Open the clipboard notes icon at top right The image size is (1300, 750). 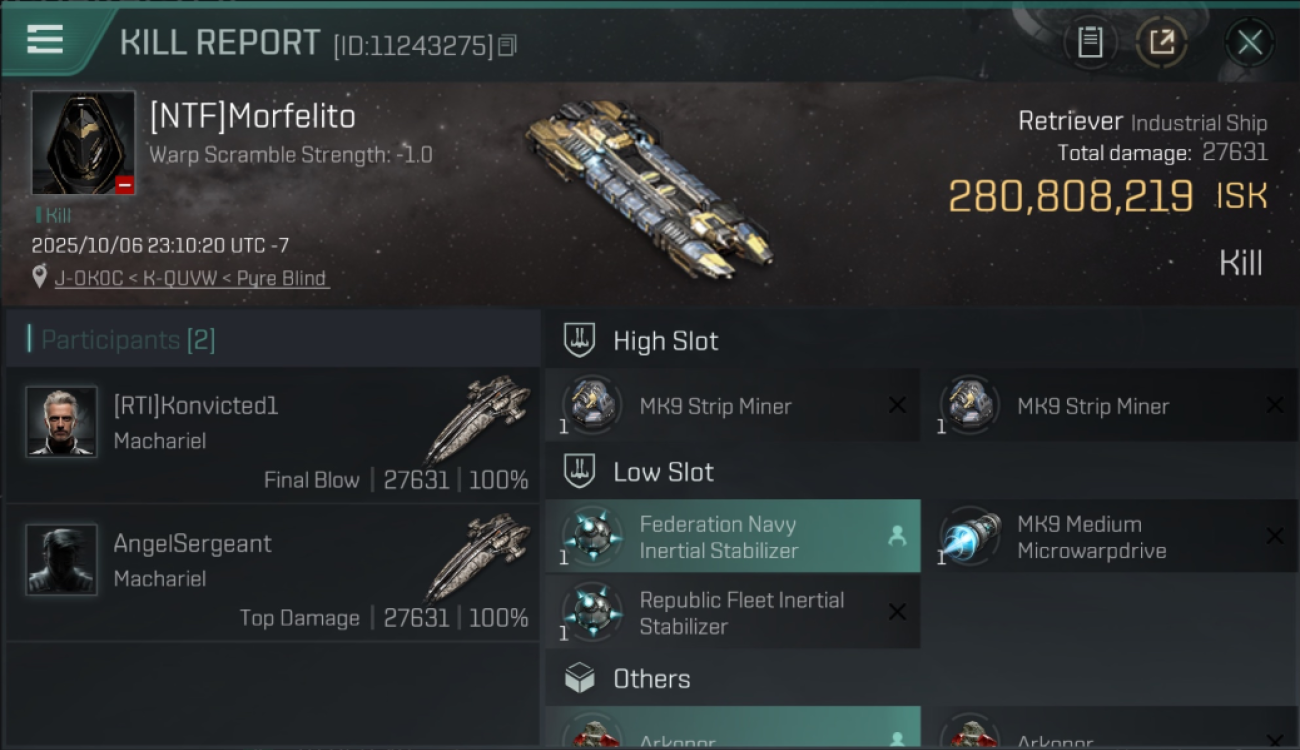tap(1090, 43)
